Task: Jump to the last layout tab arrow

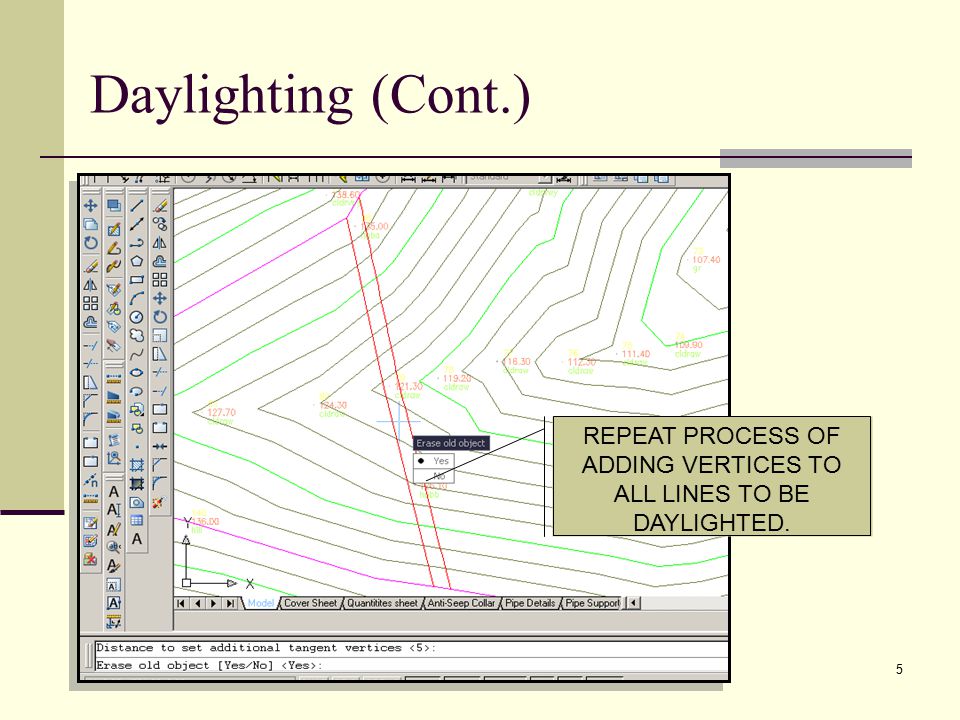Action: pyautogui.click(x=230, y=603)
